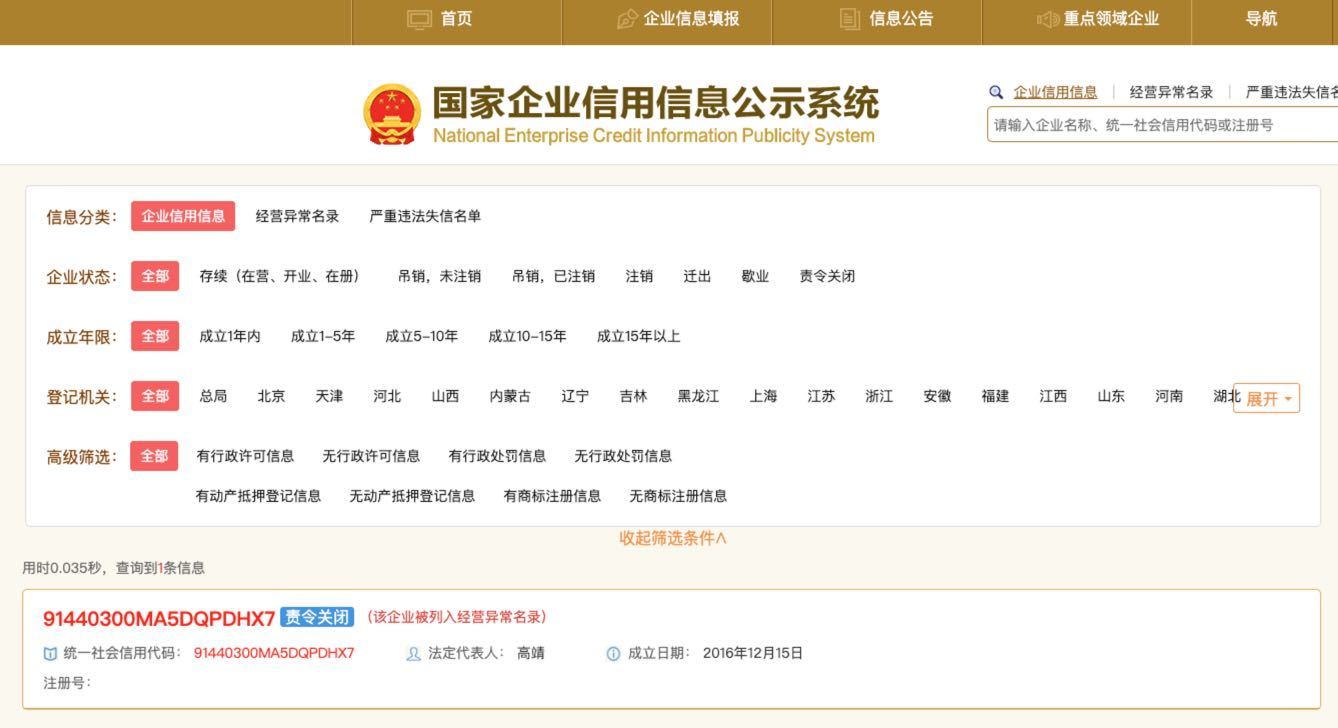Click the person icon beside 法定代表人

[x=414, y=654]
